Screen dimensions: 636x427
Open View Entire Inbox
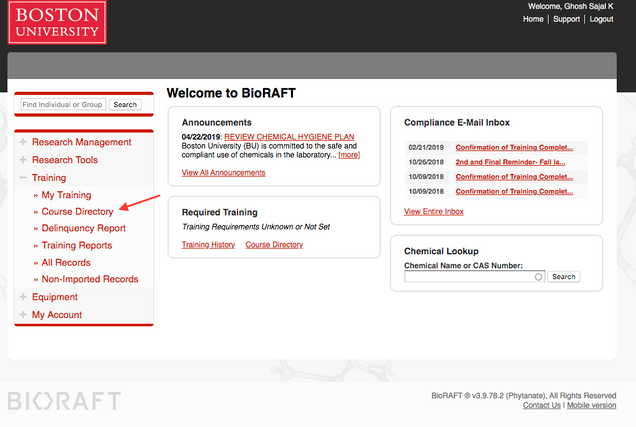coord(434,212)
